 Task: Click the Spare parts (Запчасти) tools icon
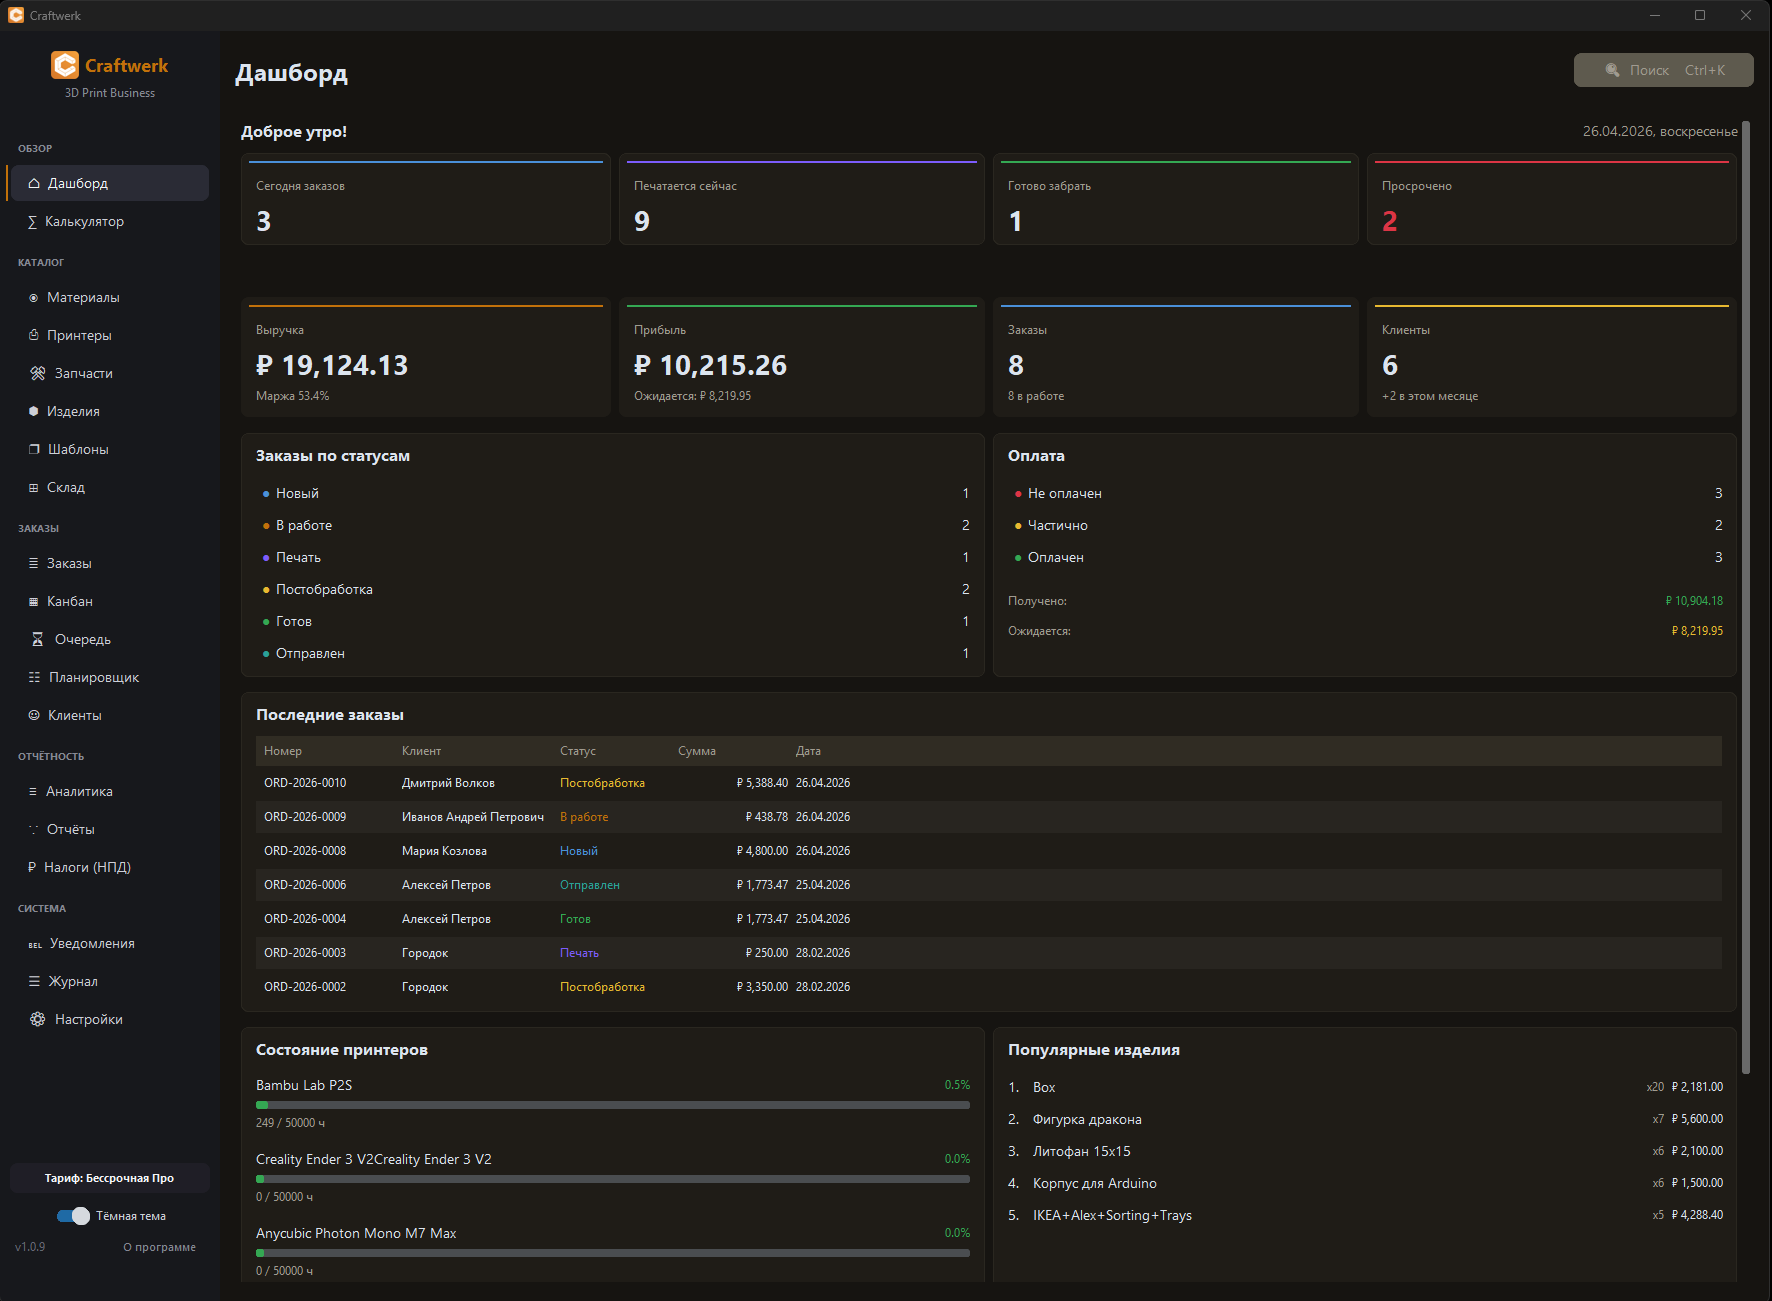click(38, 374)
